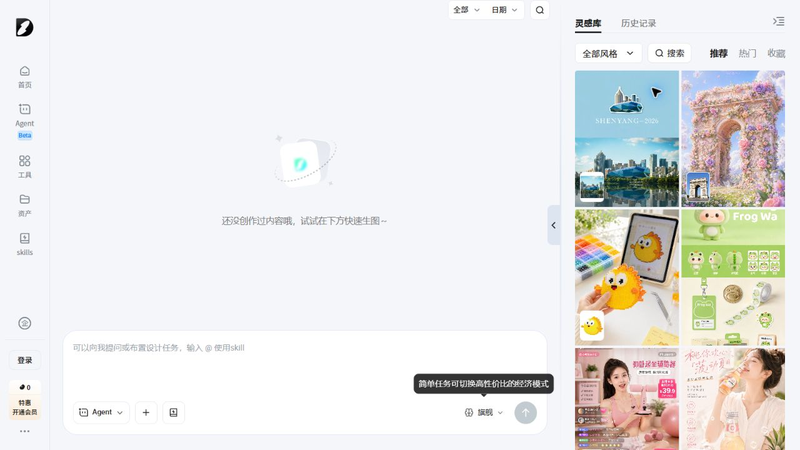Click the search magnifier icon at top
800x450 pixels.
[540, 10]
